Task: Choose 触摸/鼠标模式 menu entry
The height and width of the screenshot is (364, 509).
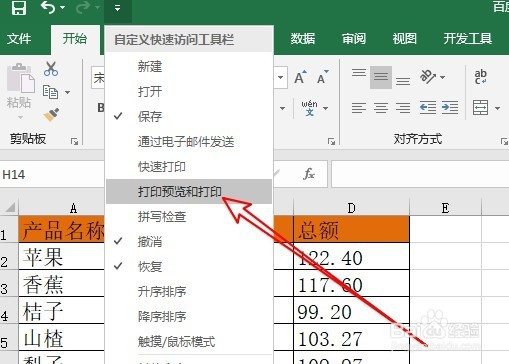Action: point(189,341)
